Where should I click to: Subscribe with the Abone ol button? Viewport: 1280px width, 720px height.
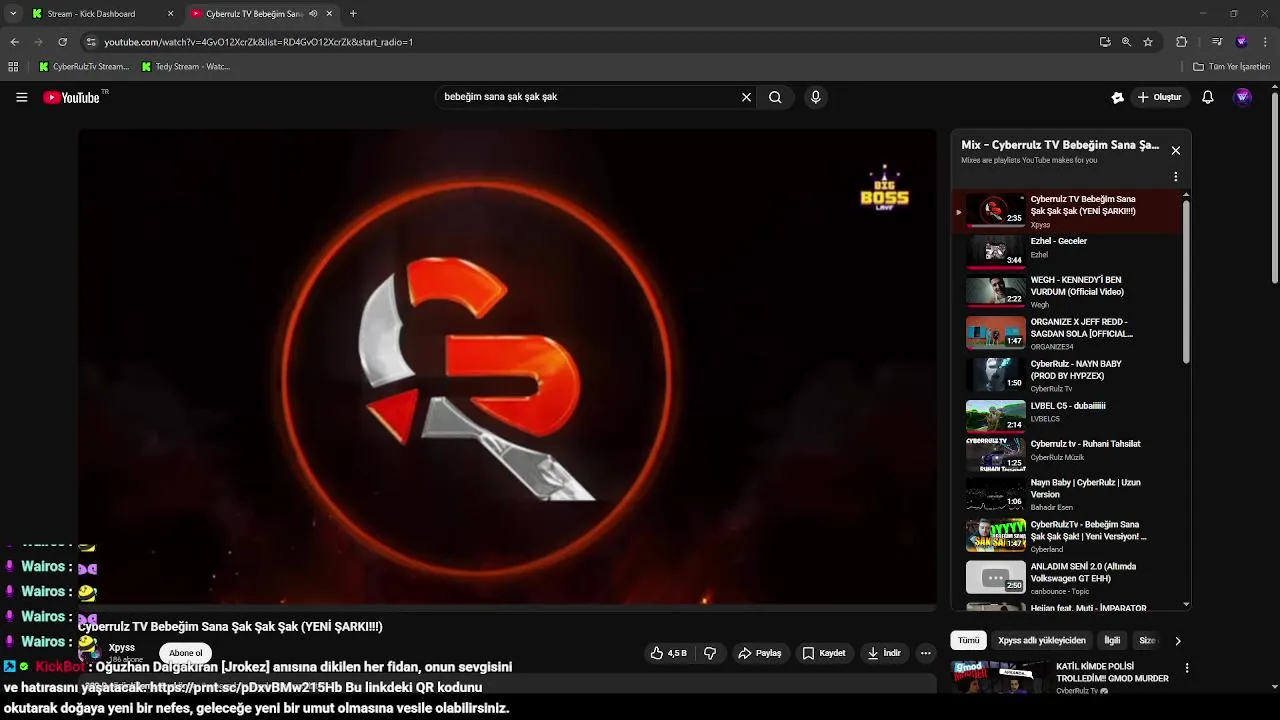coord(185,653)
